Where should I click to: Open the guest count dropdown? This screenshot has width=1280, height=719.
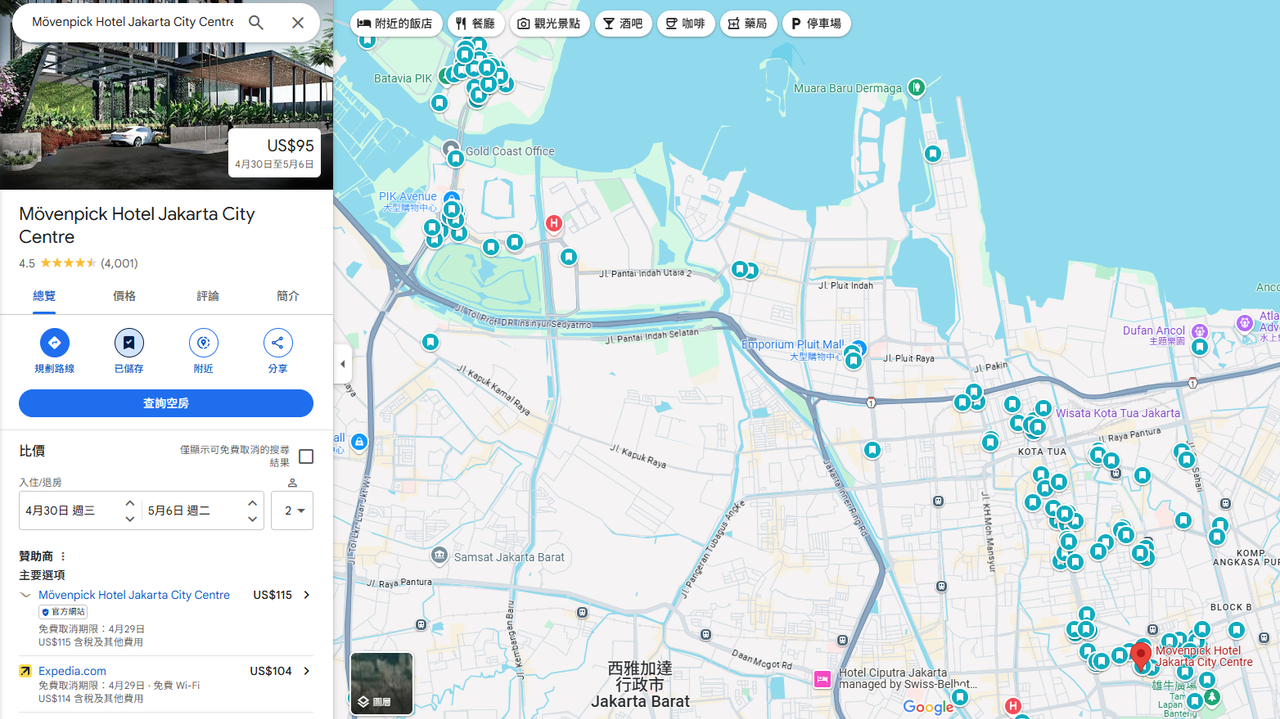coord(294,510)
